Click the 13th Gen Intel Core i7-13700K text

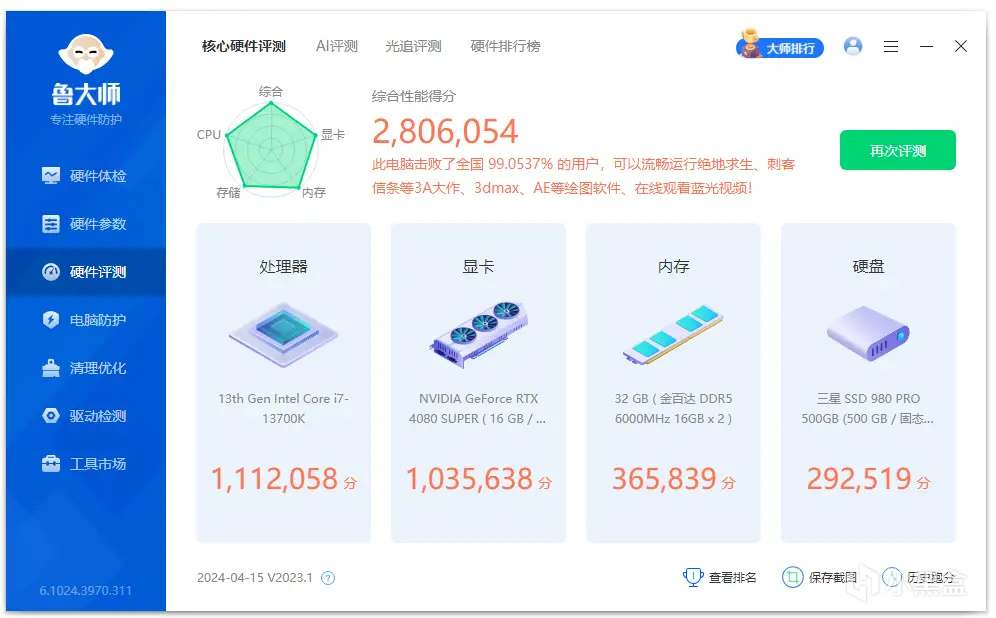283,408
